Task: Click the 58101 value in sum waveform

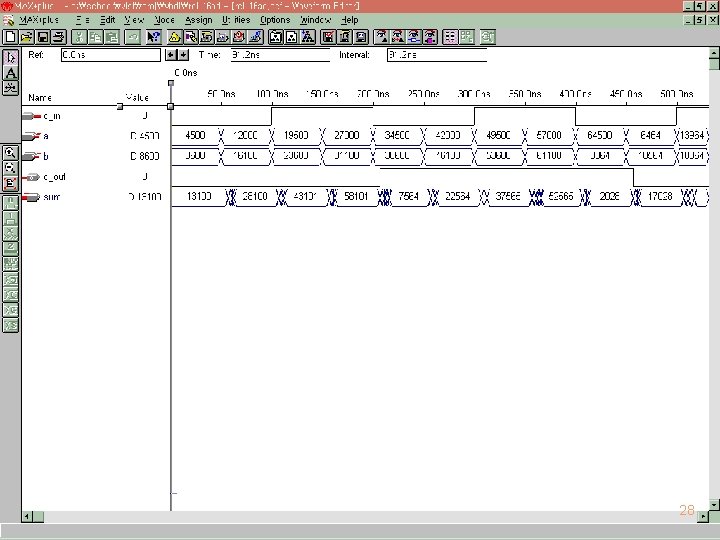Action: (x=356, y=196)
